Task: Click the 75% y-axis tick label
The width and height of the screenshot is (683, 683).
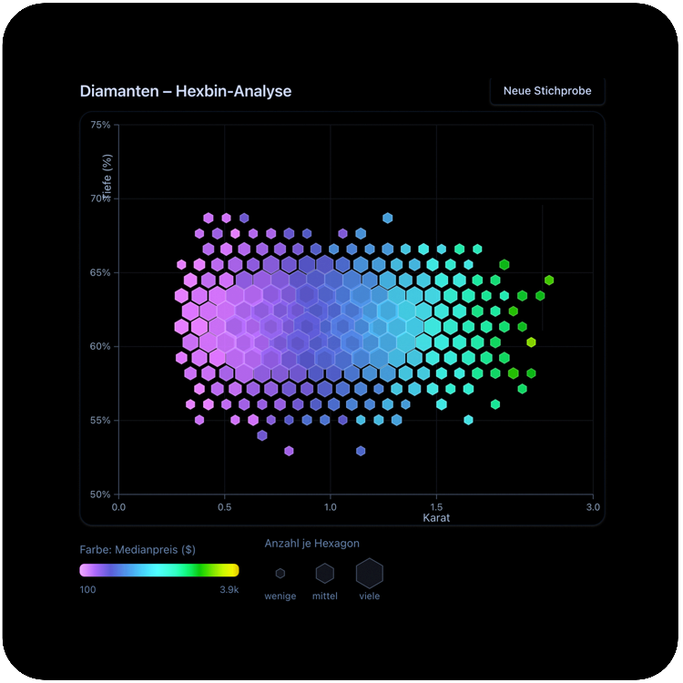Action: (x=100, y=125)
